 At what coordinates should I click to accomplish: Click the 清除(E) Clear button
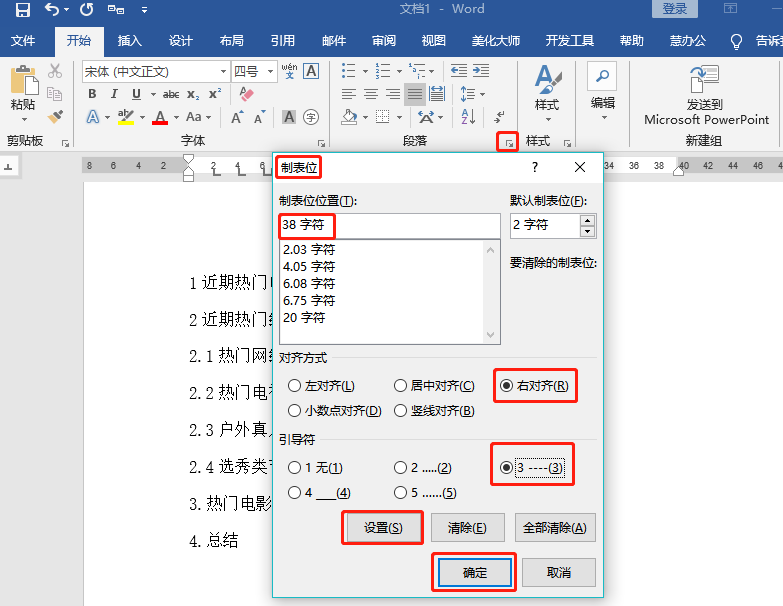pos(467,528)
